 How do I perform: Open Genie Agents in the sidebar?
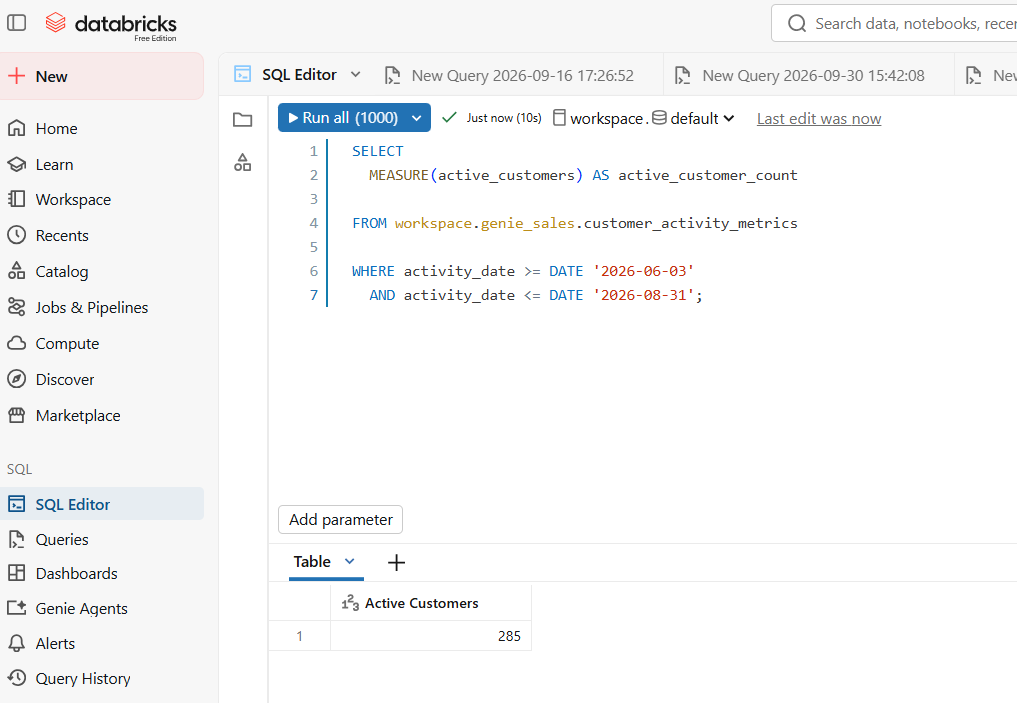pos(82,609)
